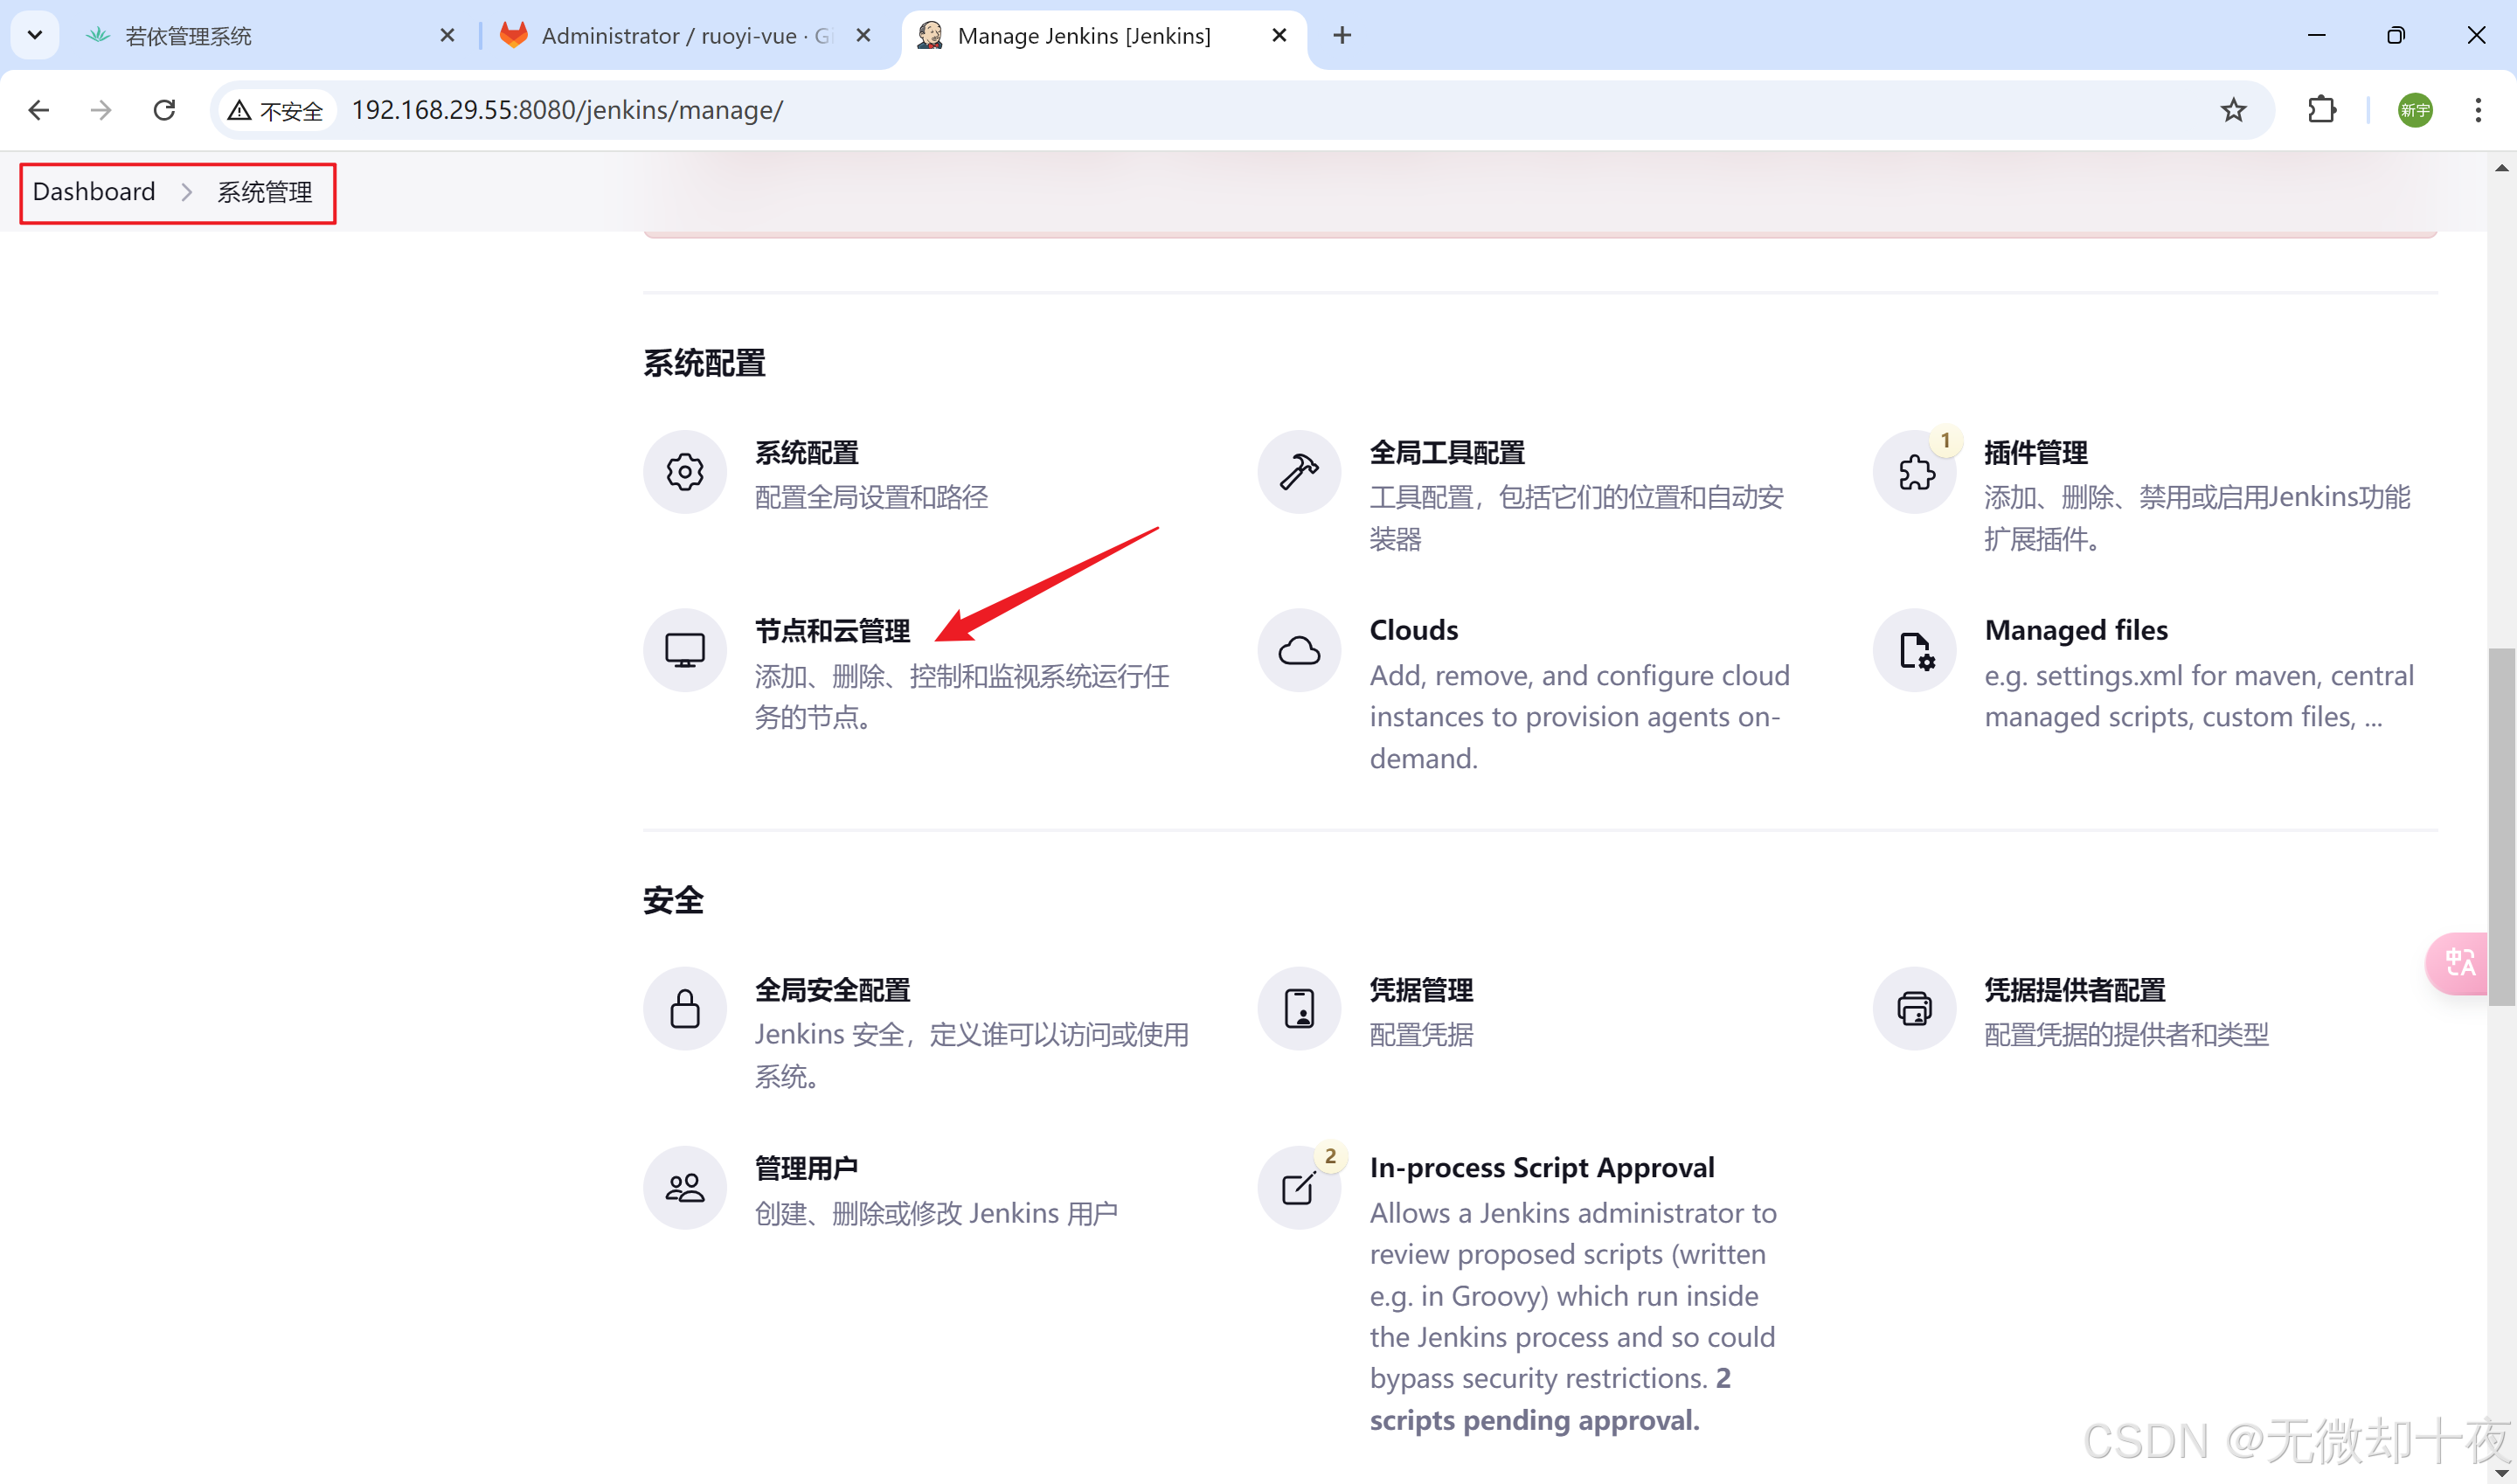Click the 节点和云管理 title link
Screen dimensions: 2517x1484
click(831, 631)
